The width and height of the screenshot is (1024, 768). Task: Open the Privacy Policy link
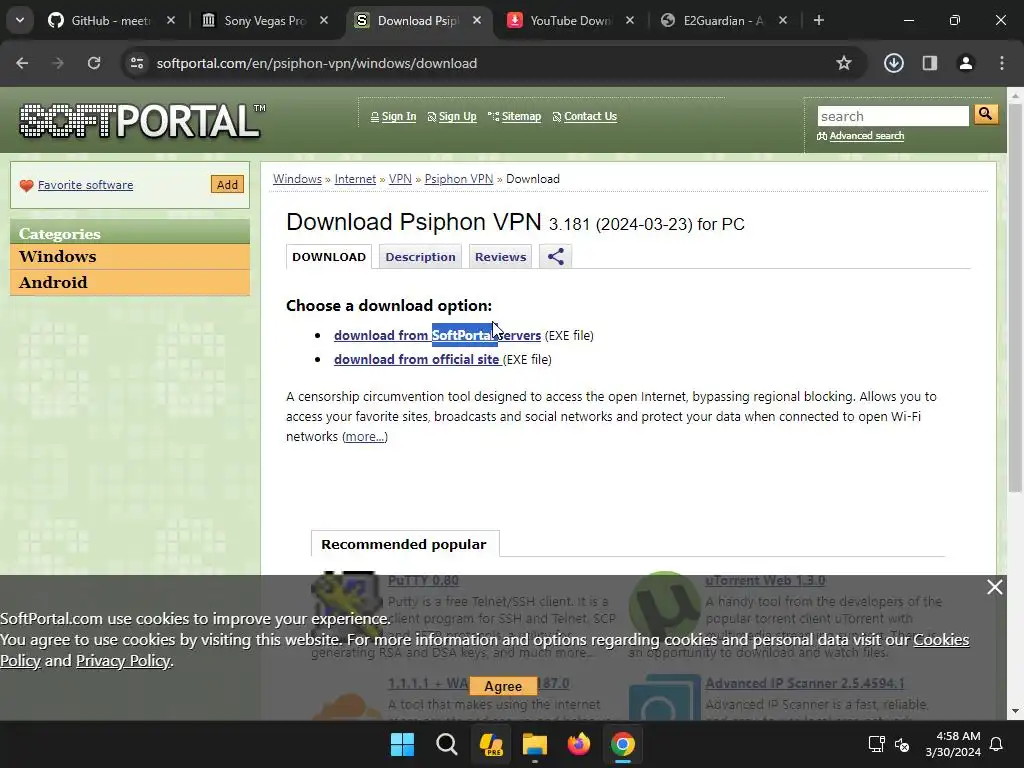click(x=123, y=661)
